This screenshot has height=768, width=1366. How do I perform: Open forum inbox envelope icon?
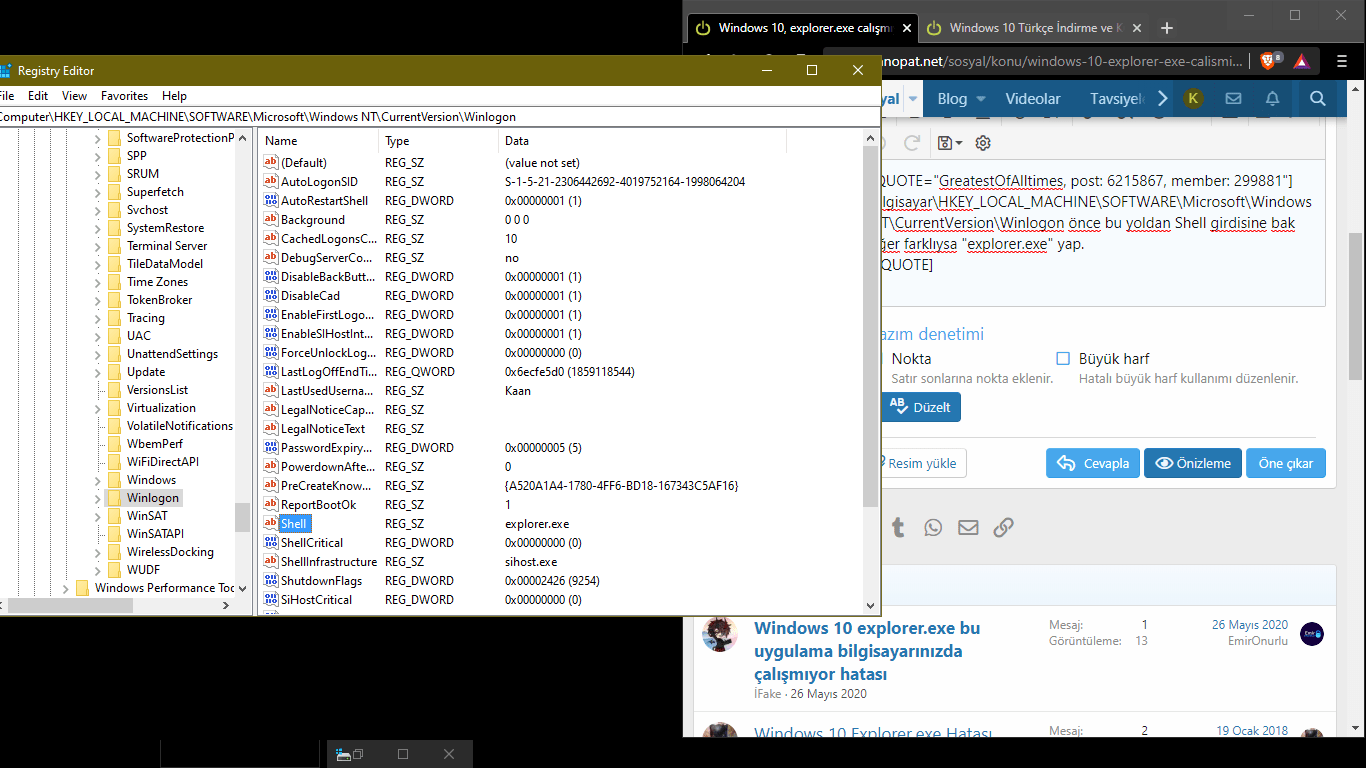coord(1233,98)
